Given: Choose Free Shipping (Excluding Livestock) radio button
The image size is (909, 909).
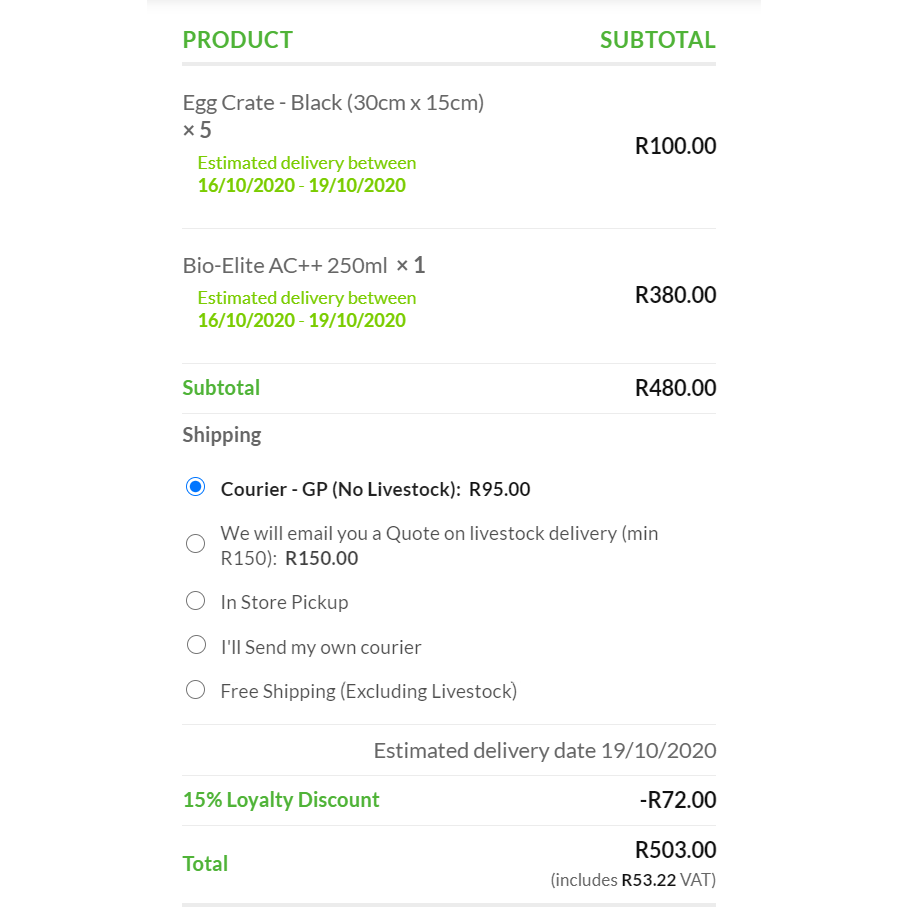Looking at the screenshot, I should [195, 690].
